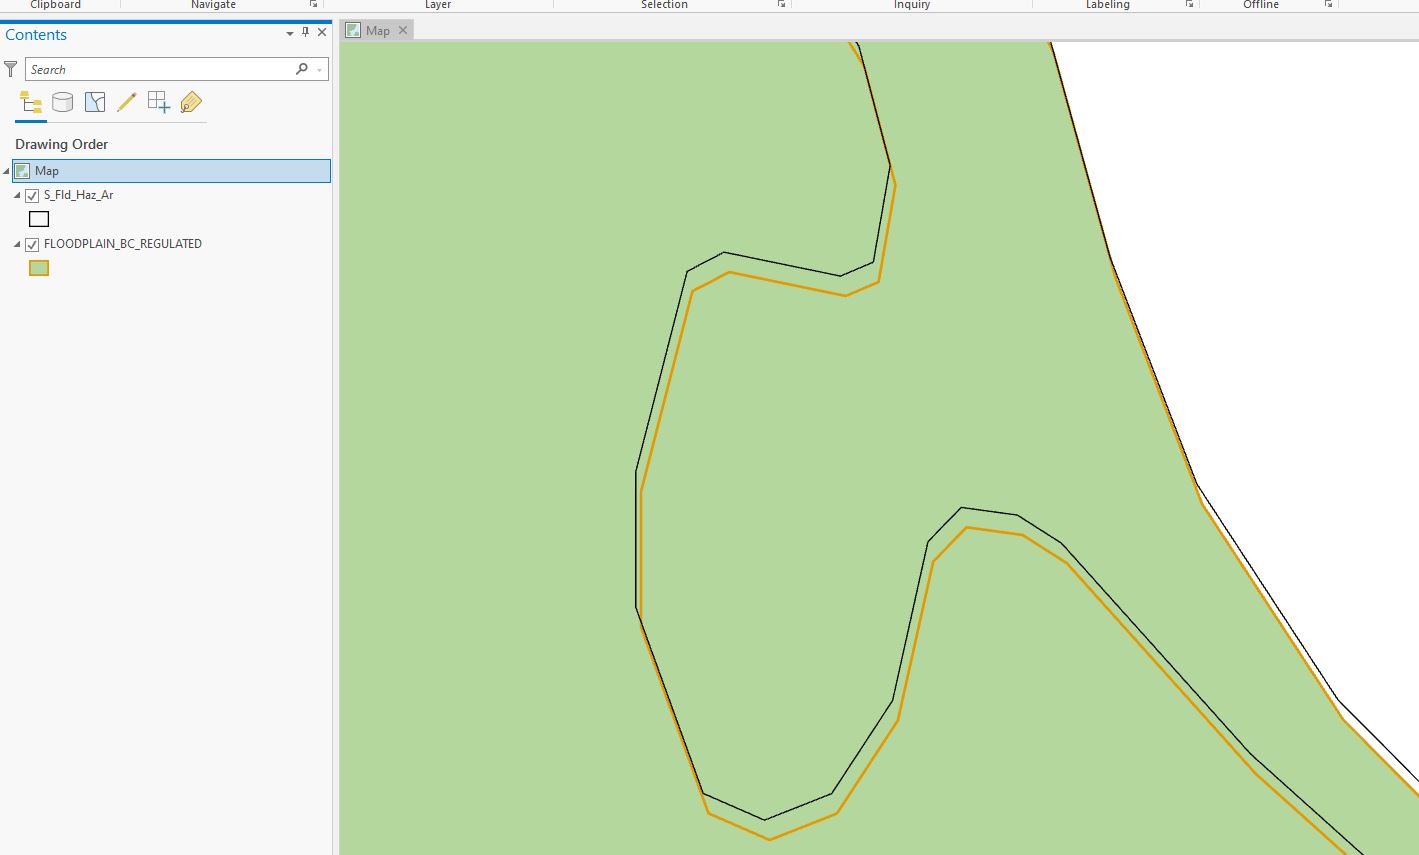Click the filter icon beside the search box
Screen dimensions: 1419x855
(x=10, y=68)
